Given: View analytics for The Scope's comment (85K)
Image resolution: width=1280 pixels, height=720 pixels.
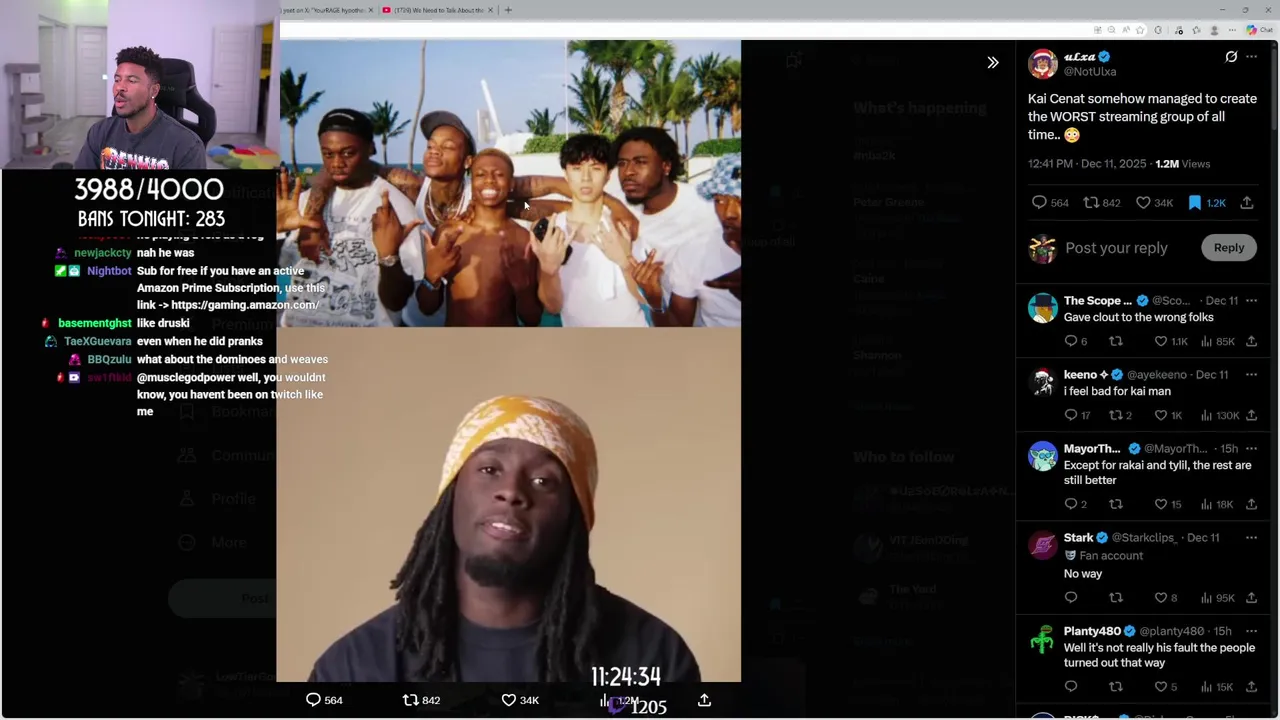Looking at the screenshot, I should [1217, 342].
